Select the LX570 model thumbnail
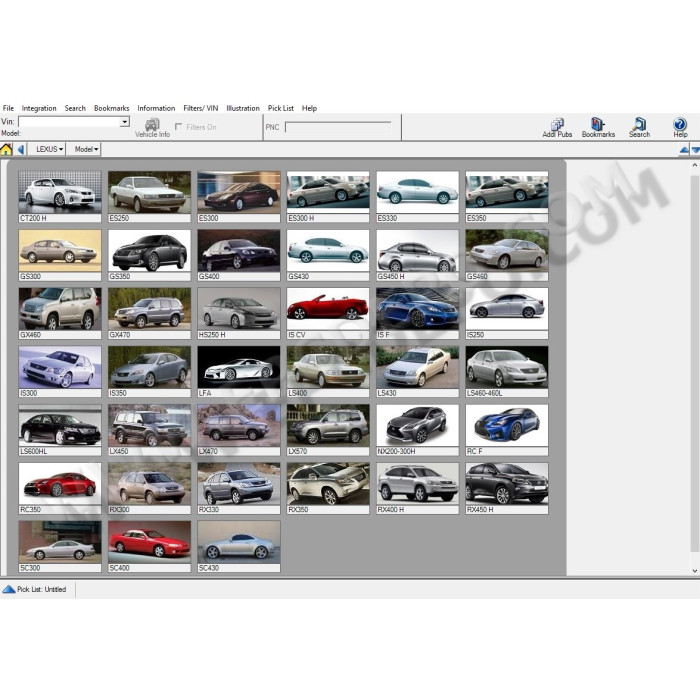The image size is (700, 700). click(x=328, y=430)
